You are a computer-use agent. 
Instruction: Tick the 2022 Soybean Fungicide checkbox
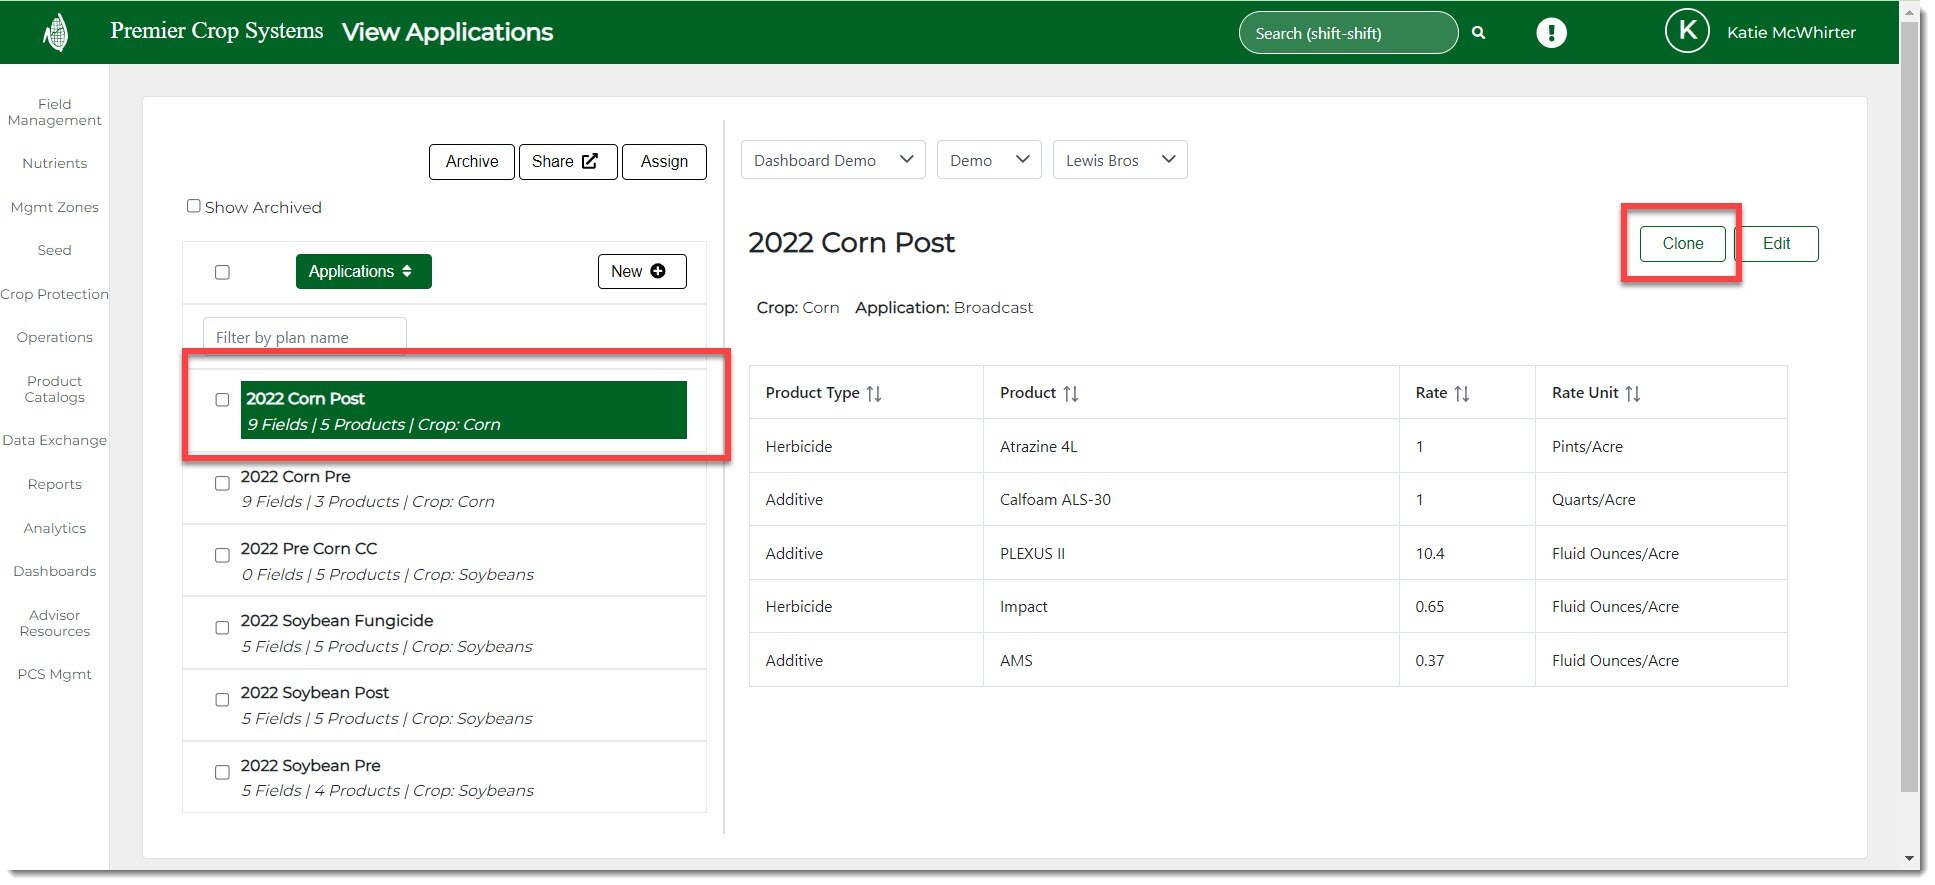tap(222, 628)
